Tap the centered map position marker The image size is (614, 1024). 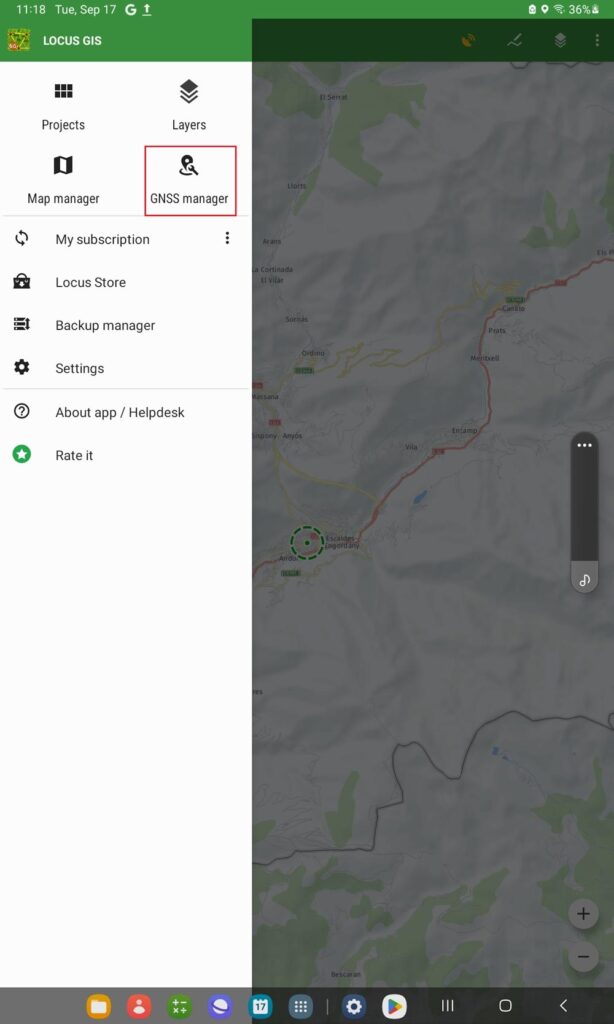(307, 544)
